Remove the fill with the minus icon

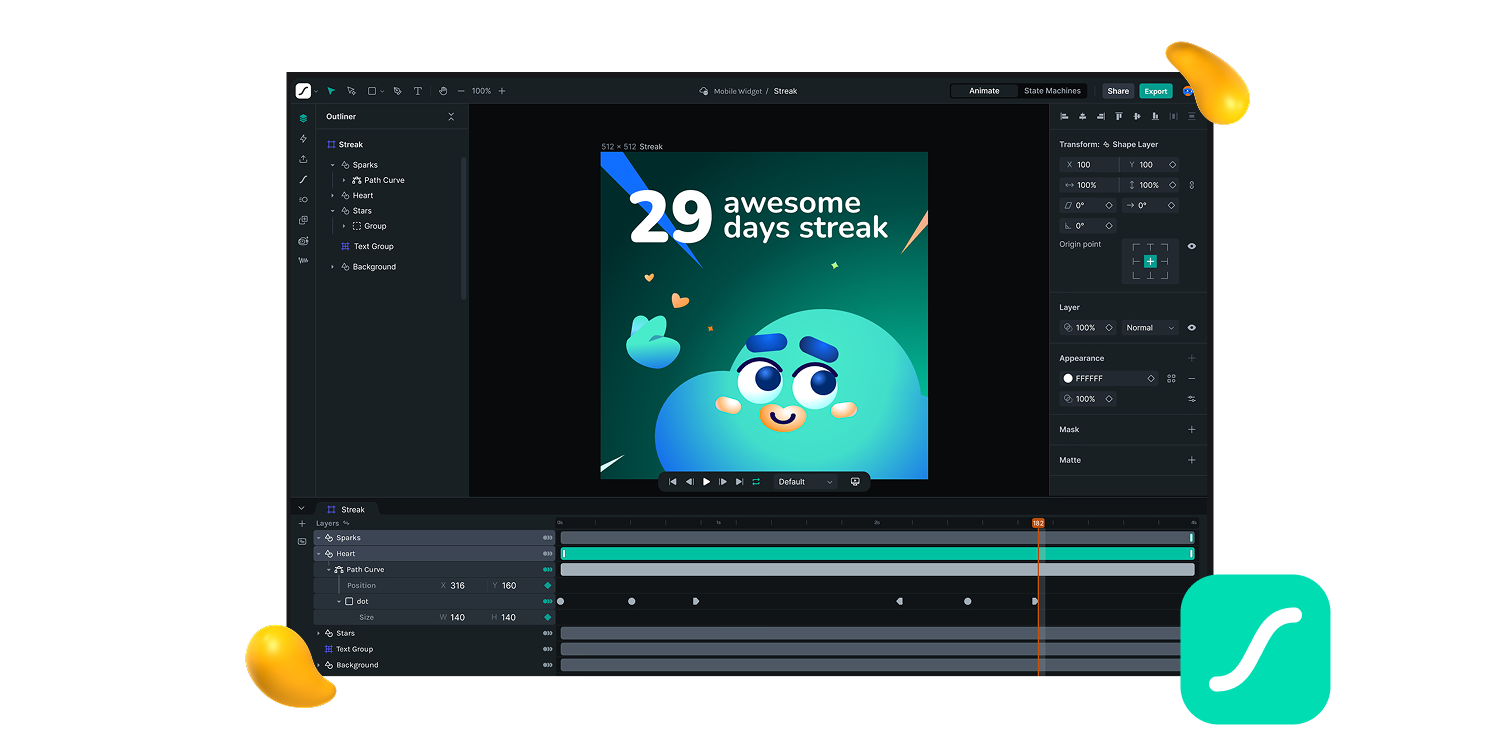point(1191,379)
